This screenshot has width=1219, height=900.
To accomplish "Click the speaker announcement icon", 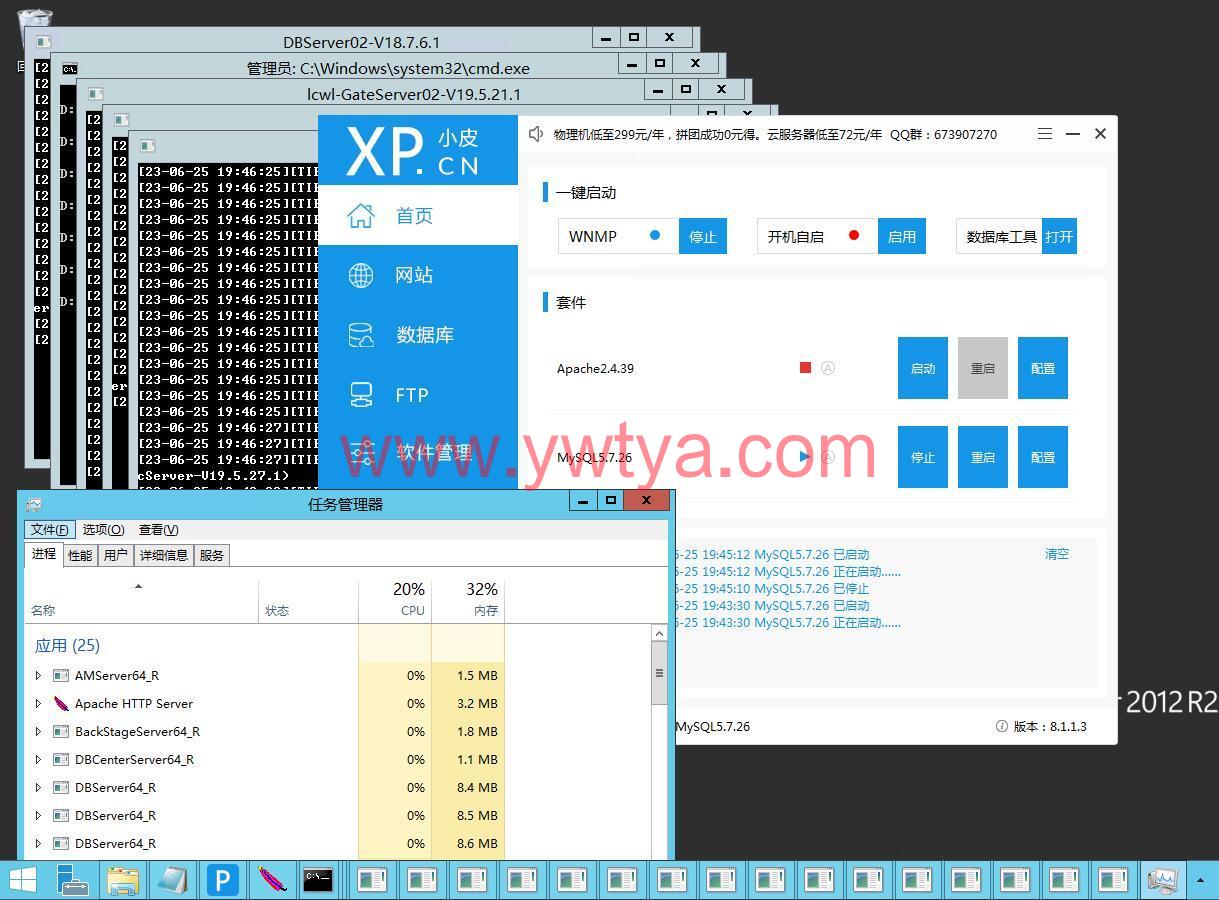I will 536,134.
